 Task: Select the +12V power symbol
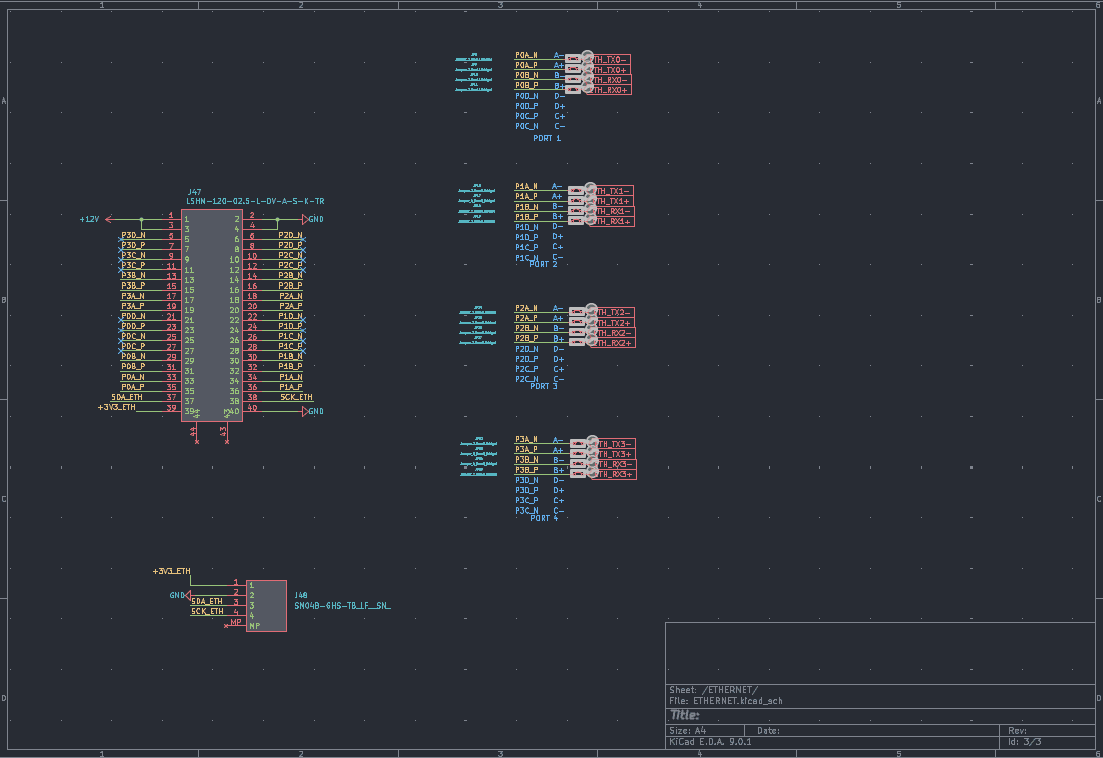[96, 219]
